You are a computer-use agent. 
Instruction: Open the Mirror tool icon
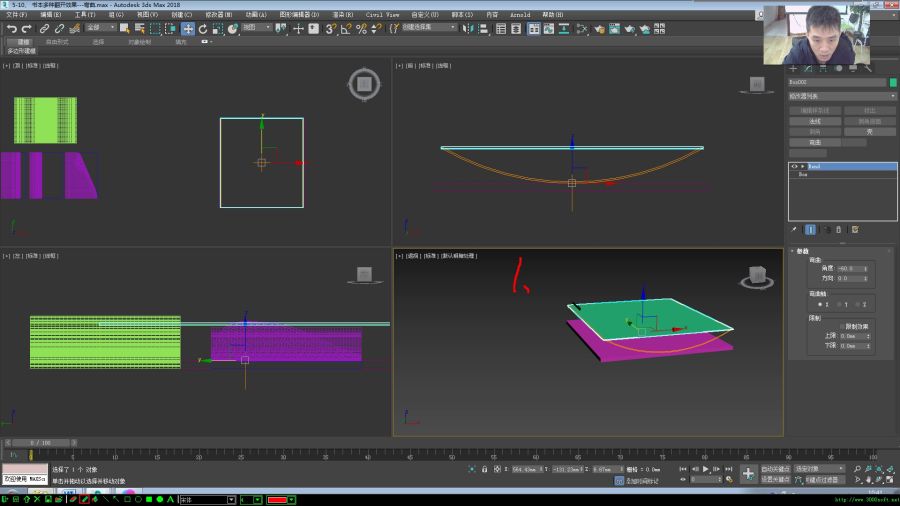point(467,29)
